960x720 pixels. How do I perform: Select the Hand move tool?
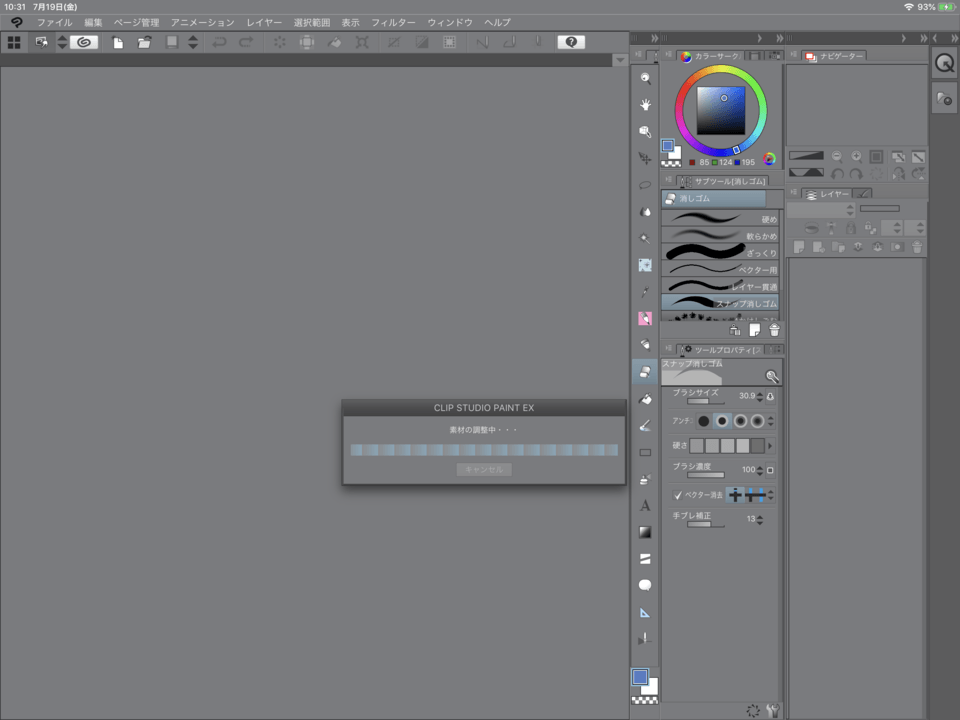(x=645, y=105)
